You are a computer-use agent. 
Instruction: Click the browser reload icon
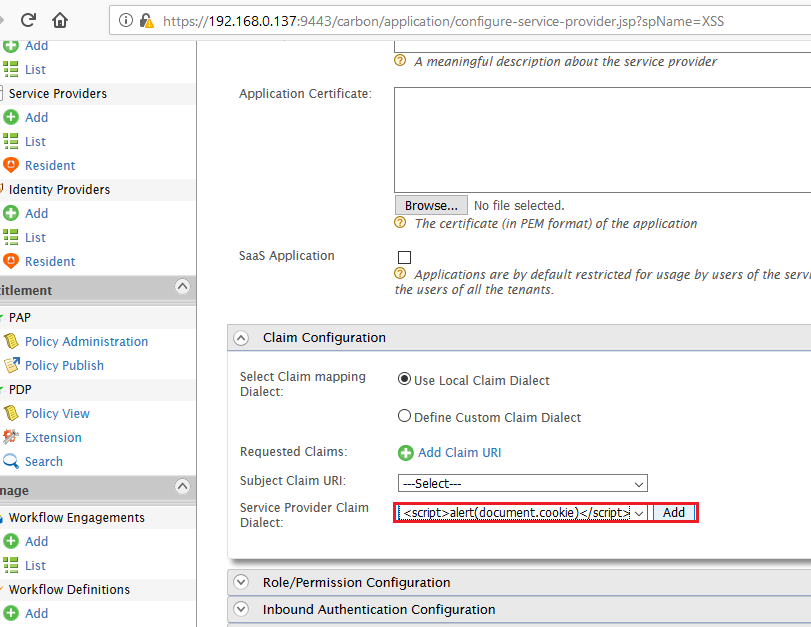pyautogui.click(x=28, y=20)
